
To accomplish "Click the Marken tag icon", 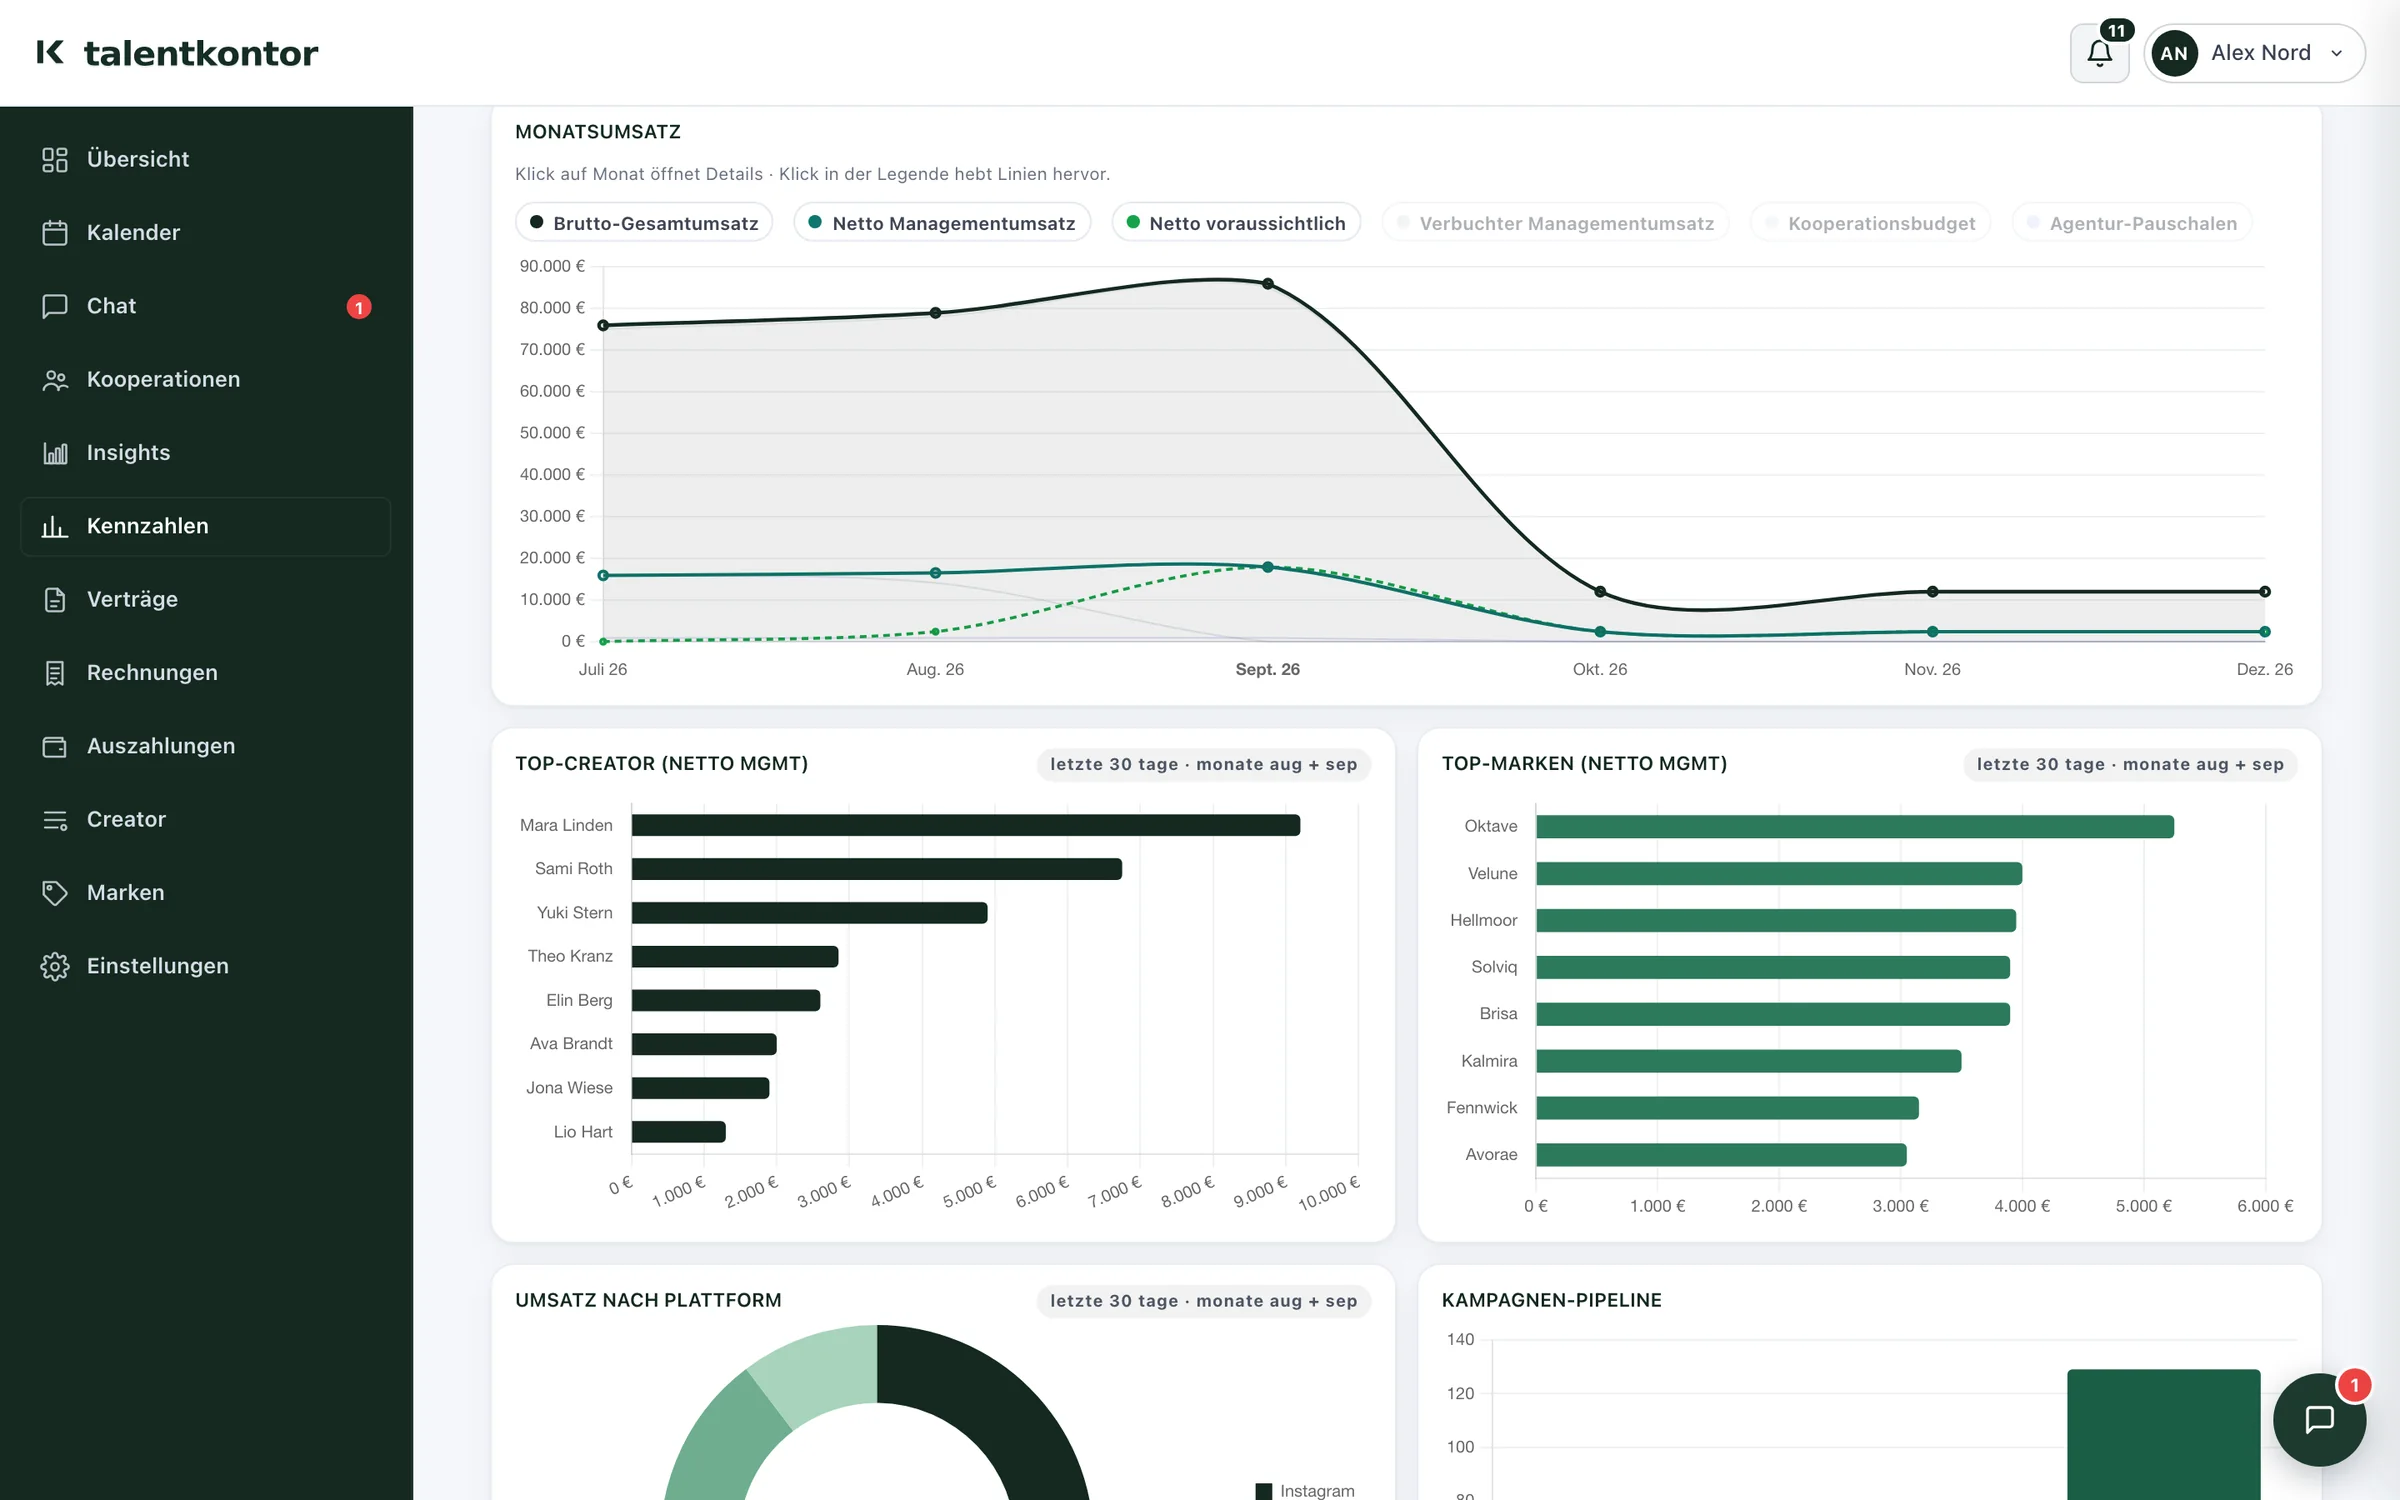I will pos(55,892).
